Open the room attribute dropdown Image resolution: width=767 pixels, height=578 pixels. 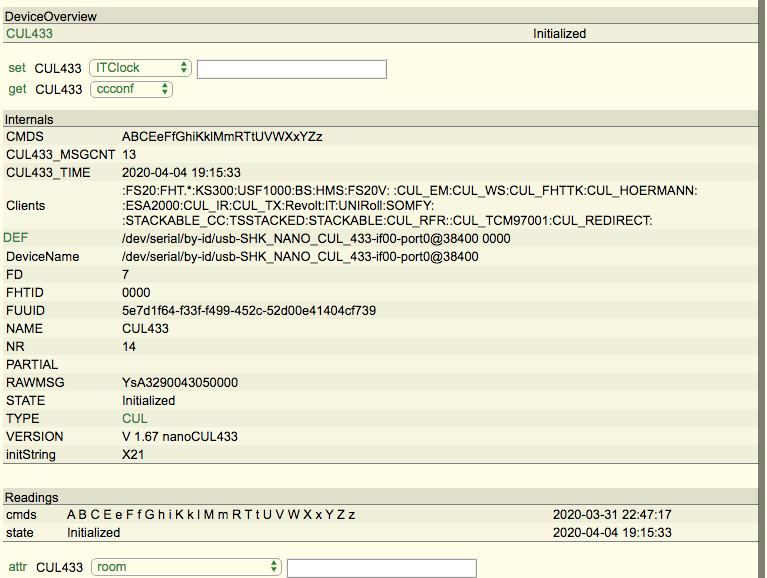click(x=186, y=567)
